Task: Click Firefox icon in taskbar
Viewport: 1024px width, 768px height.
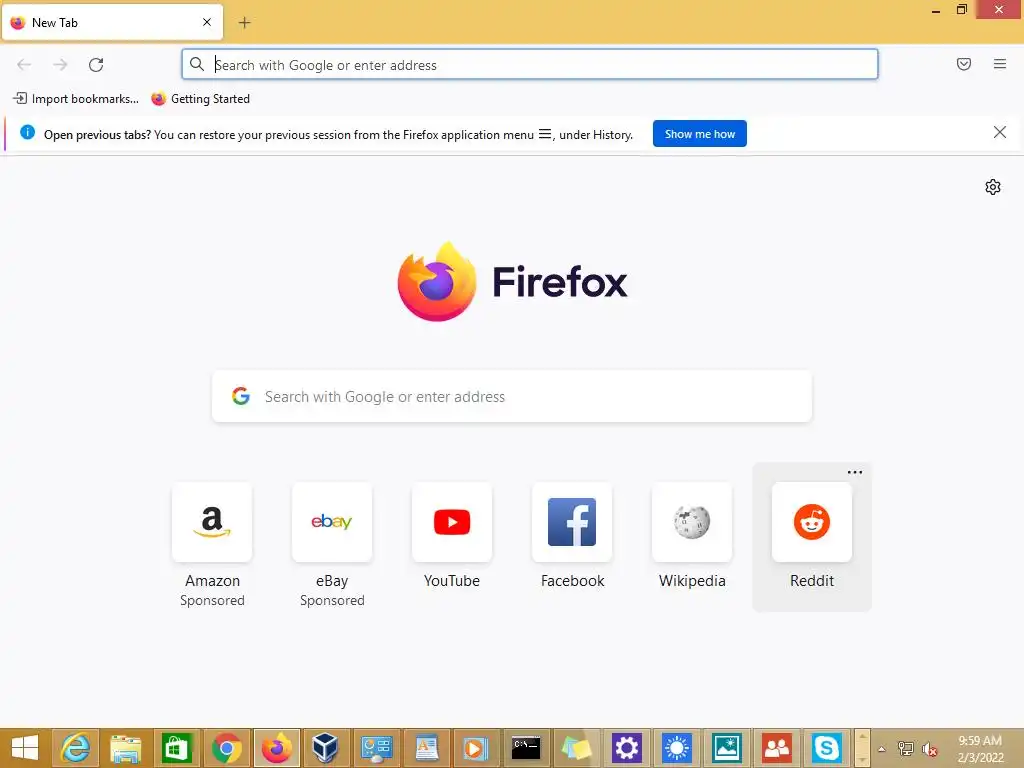Action: [277, 748]
